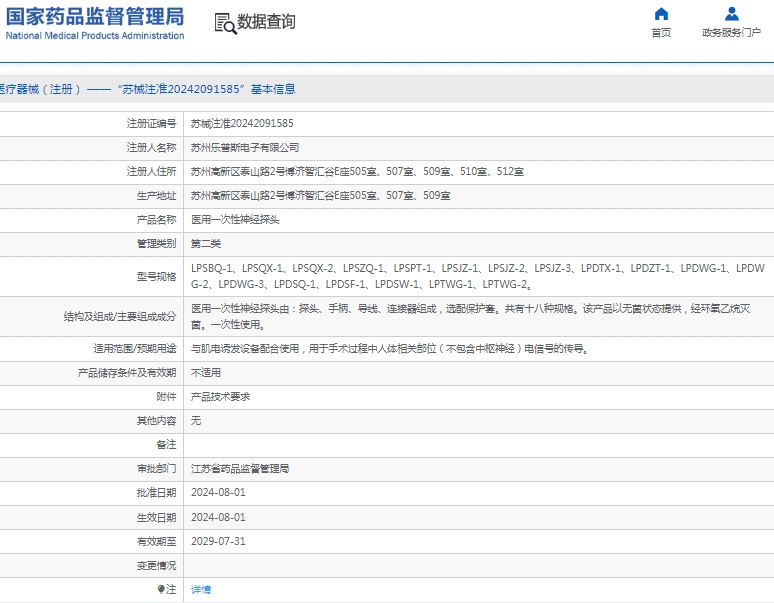Select the value 第二类
This screenshot has width=774, height=603.
(x=206, y=244)
